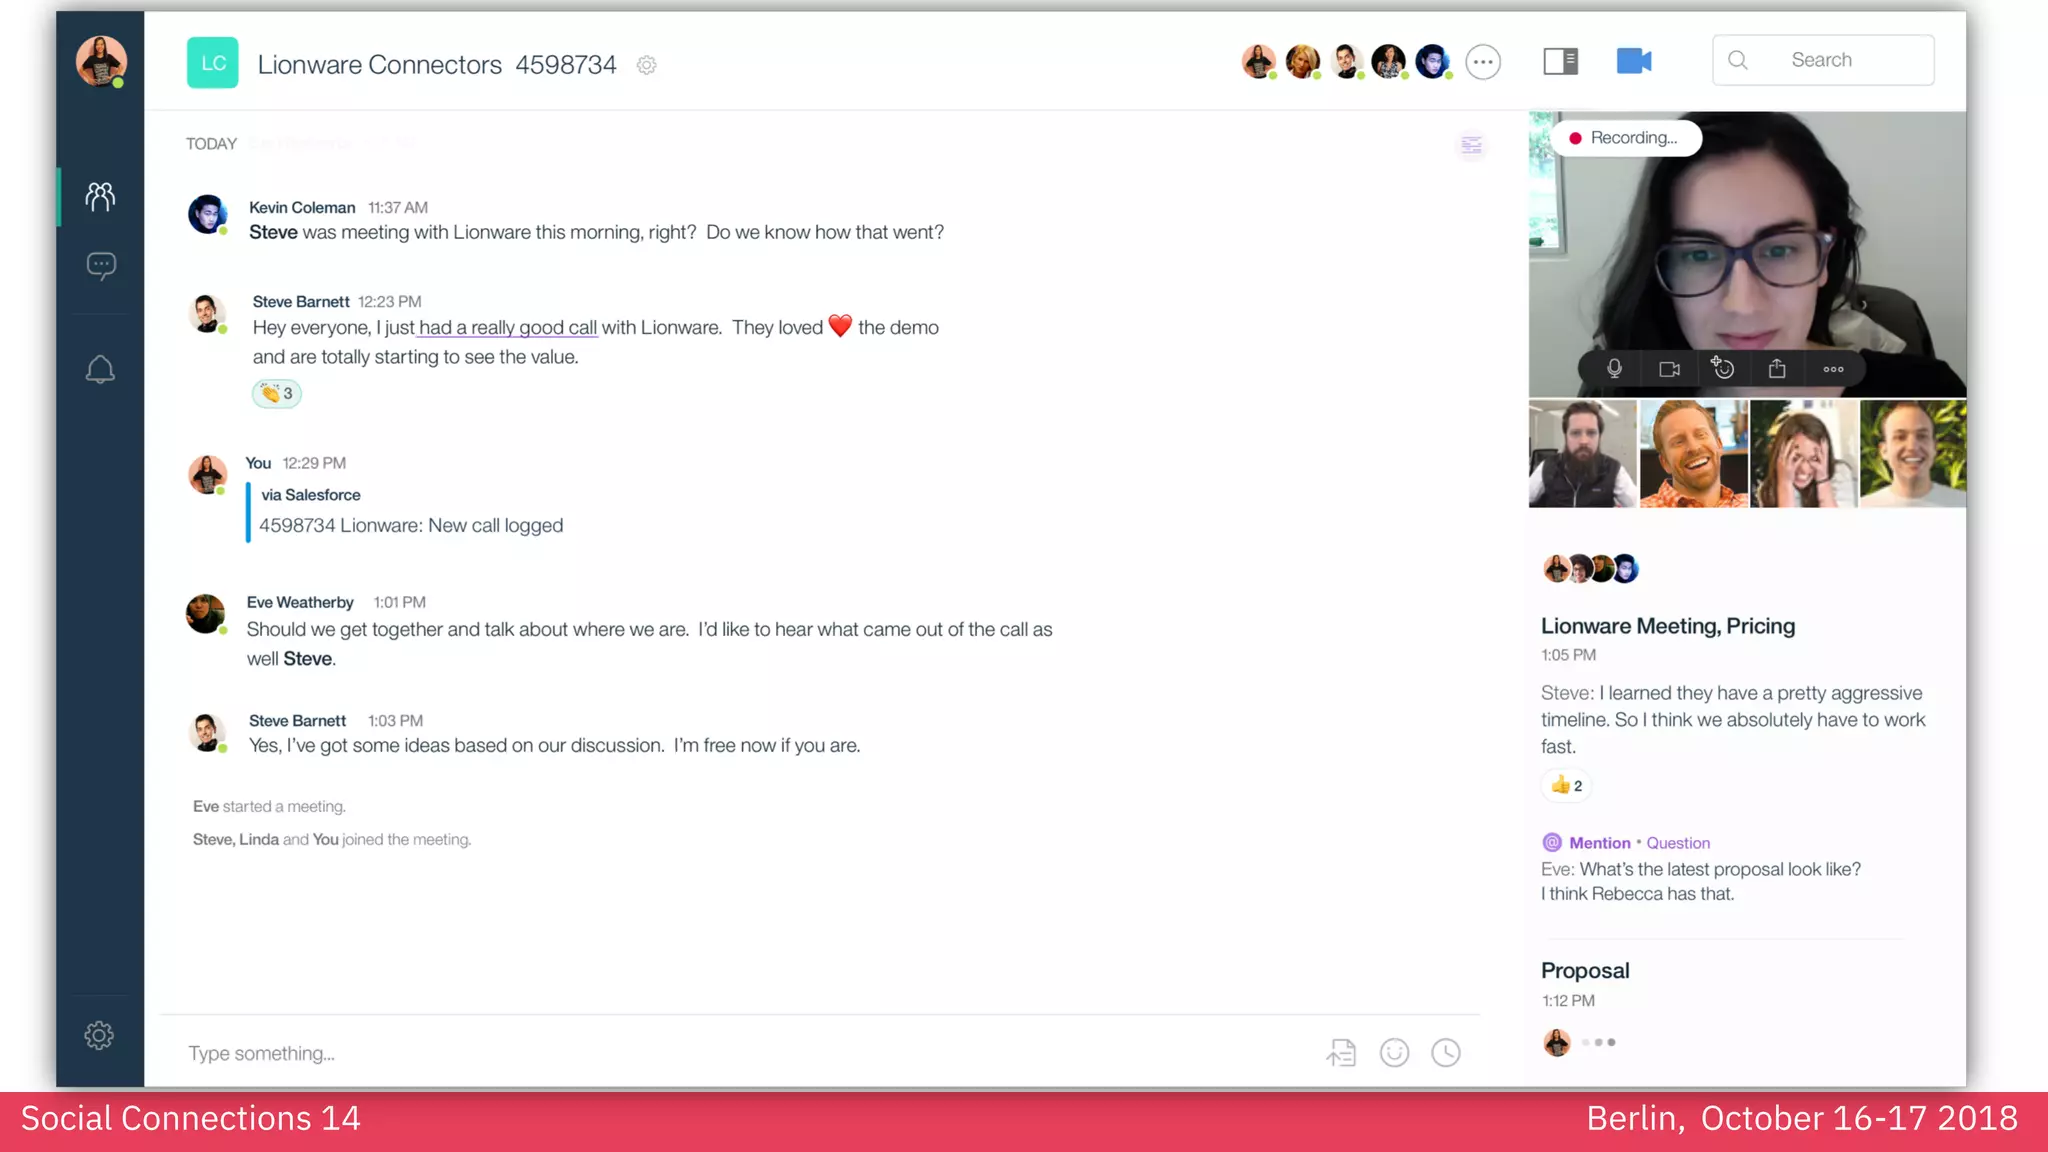
Task: Open the chat bubble icon in sidebar
Action: 101,265
